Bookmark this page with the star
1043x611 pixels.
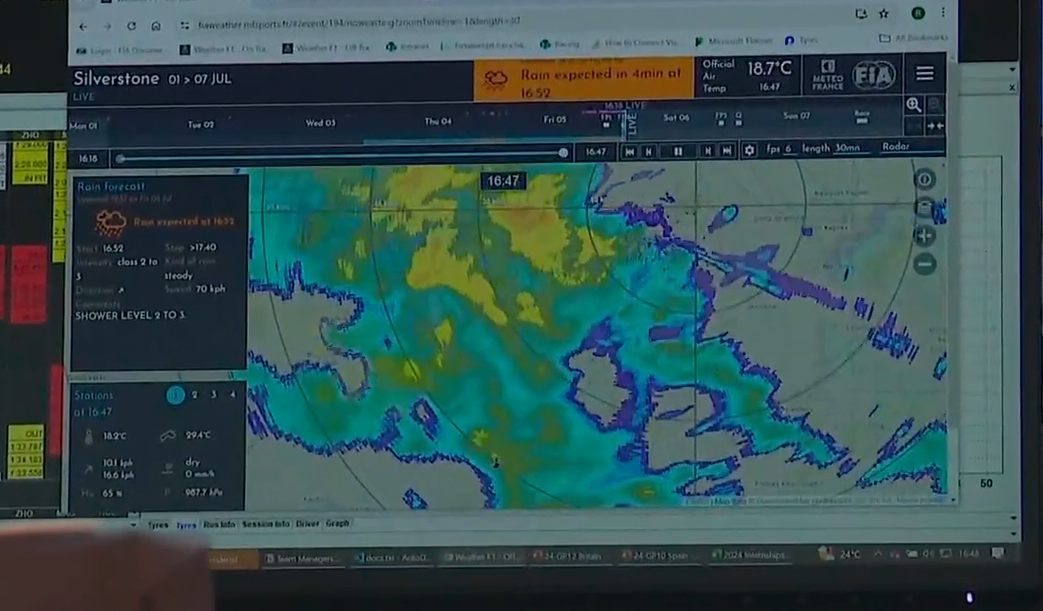click(883, 13)
